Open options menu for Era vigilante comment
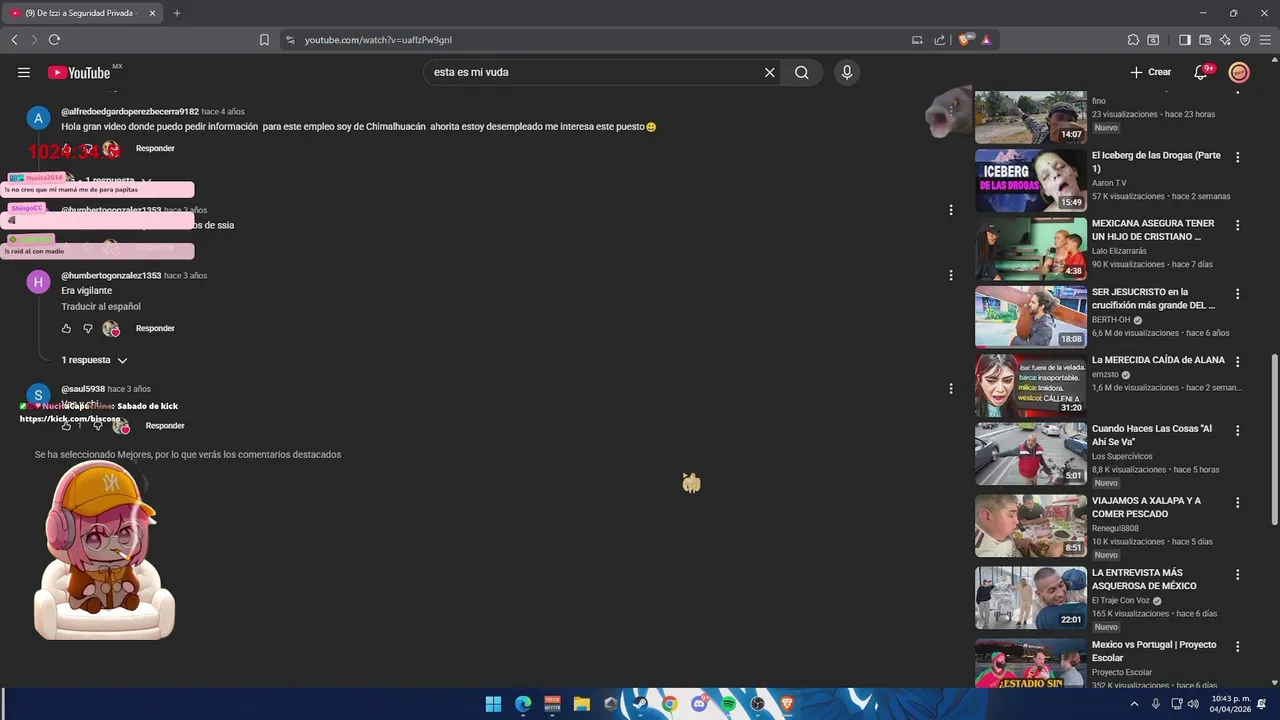The height and width of the screenshot is (720, 1280). click(951, 275)
